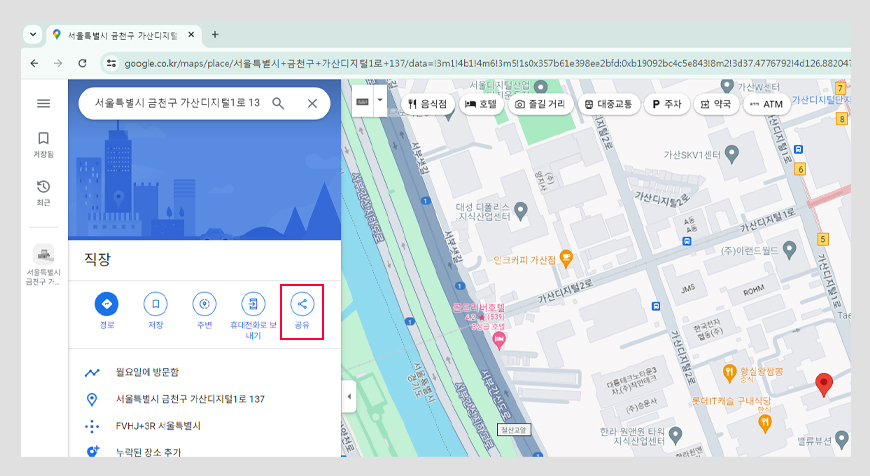Click subway exit 5 marker

point(823,239)
